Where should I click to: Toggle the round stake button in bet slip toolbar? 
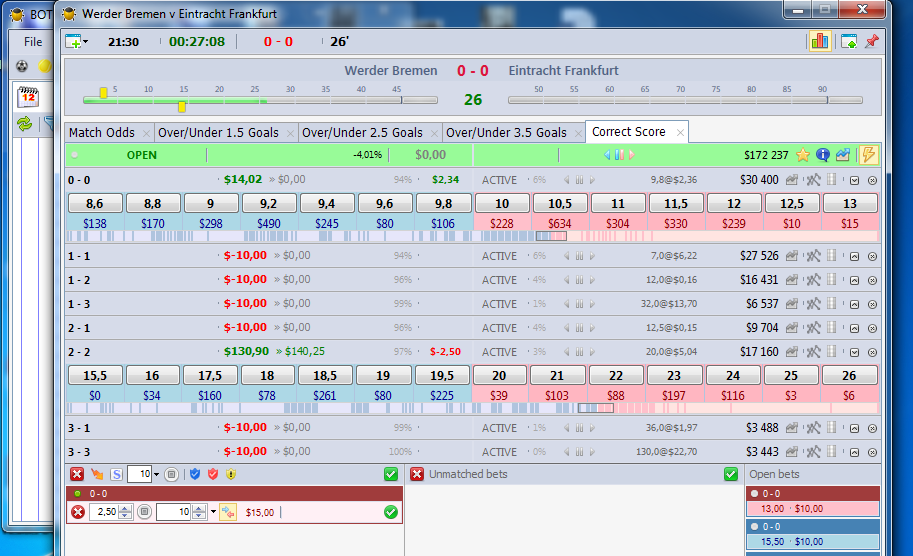coord(171,474)
